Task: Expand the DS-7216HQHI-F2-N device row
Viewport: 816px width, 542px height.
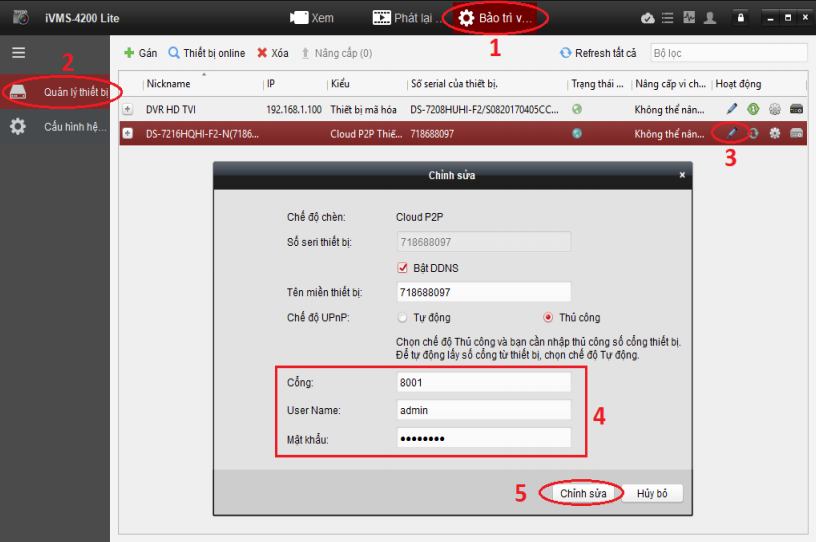Action: [x=128, y=133]
